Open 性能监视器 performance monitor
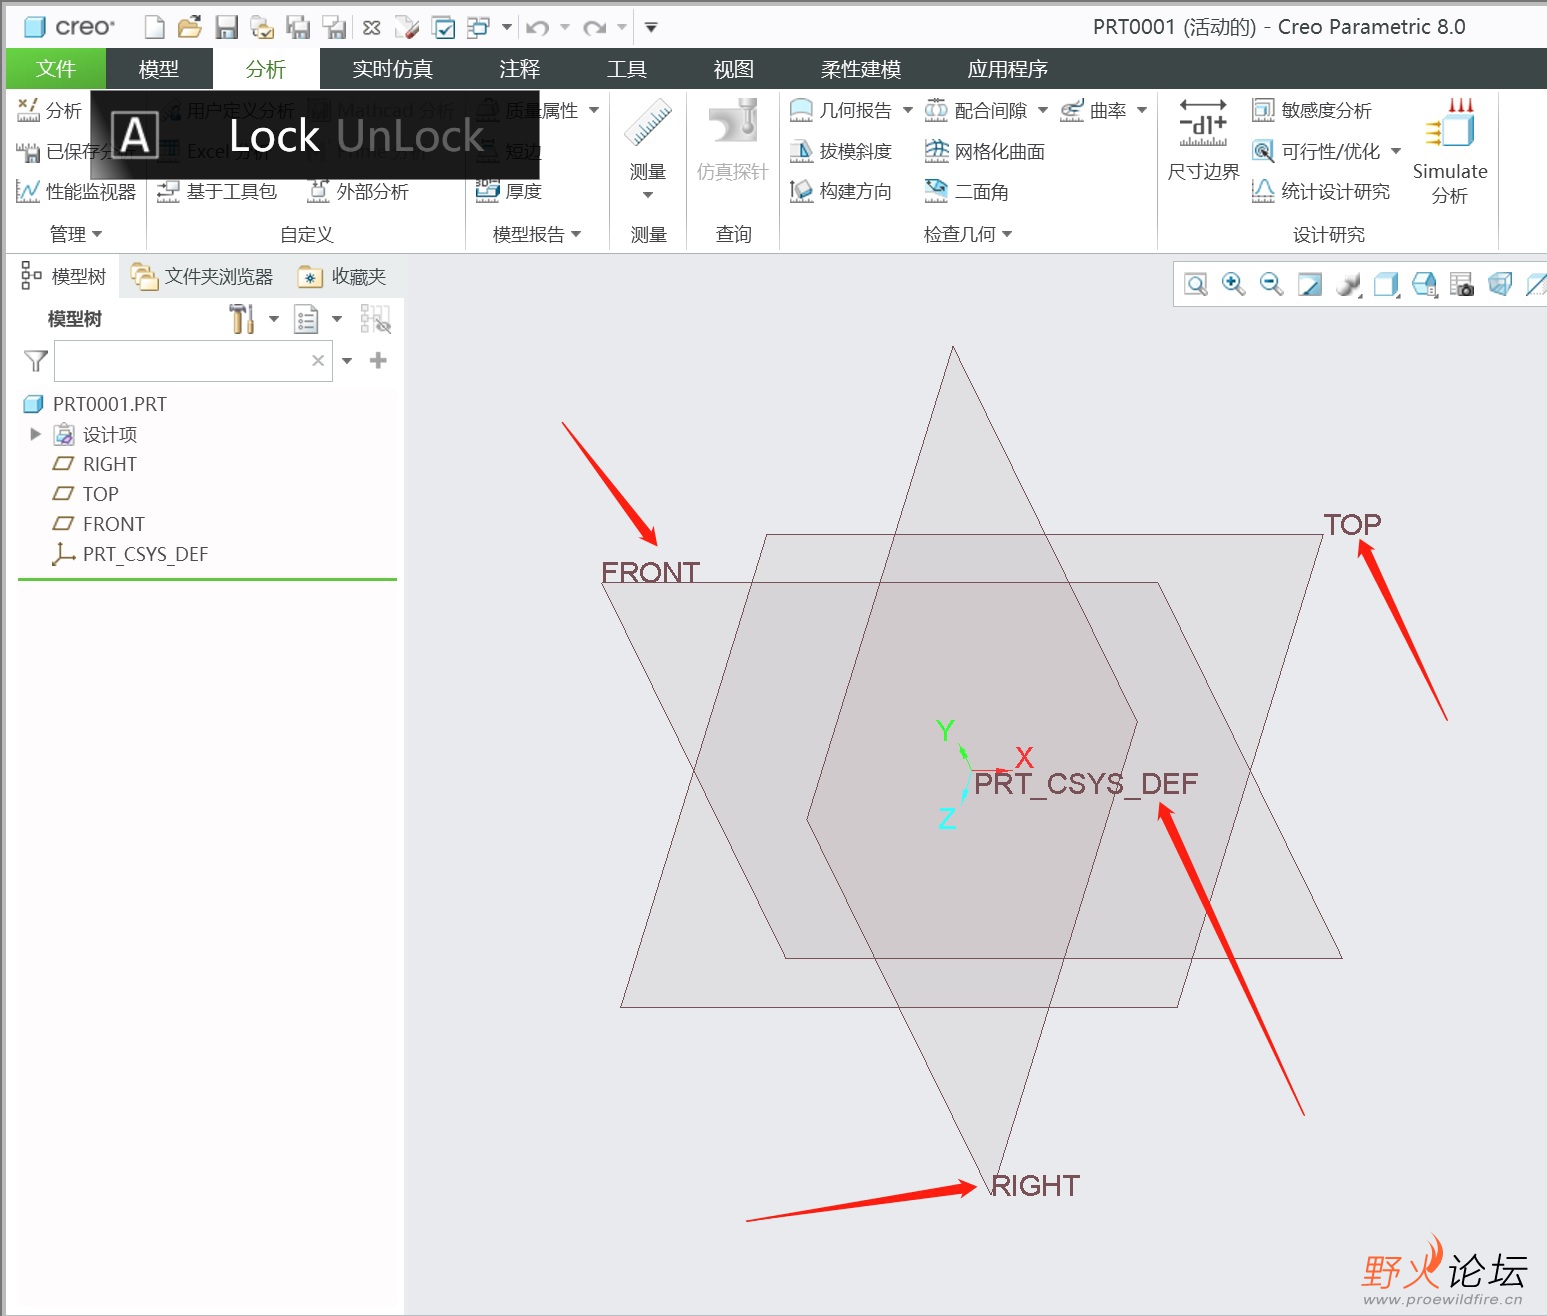1547x1316 pixels. tap(76, 191)
